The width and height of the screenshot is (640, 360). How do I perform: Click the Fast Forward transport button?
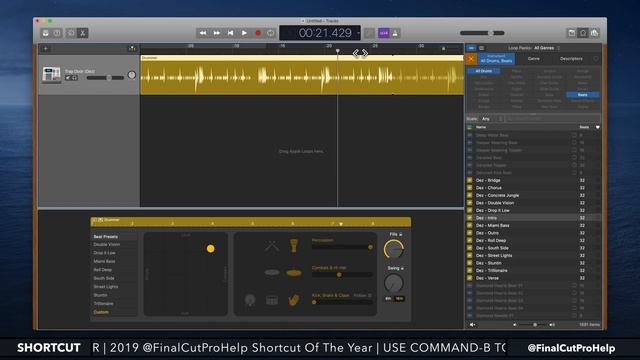pos(217,33)
